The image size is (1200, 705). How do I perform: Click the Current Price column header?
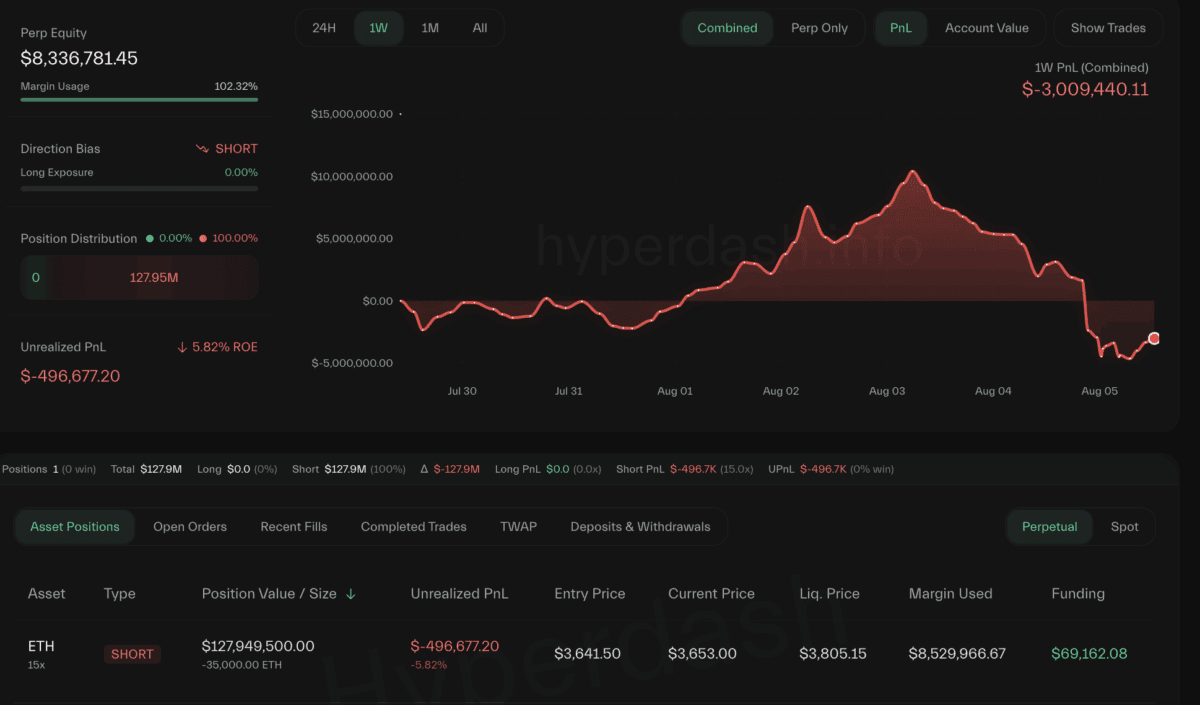tap(711, 593)
